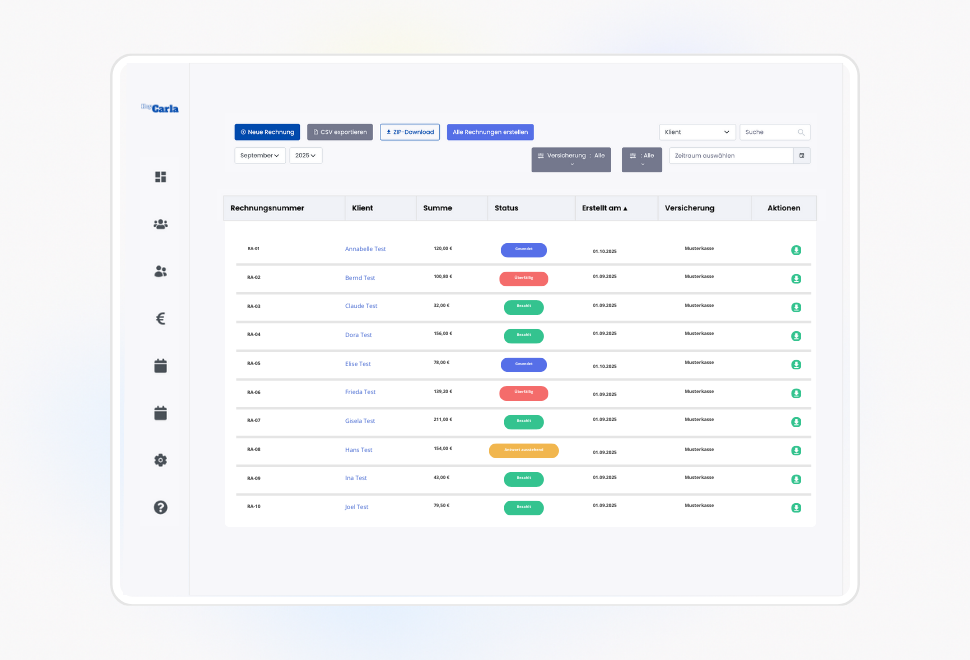Image resolution: width=970 pixels, height=660 pixels.
Task: Click the Bezahlt badge for RA-10
Action: 524,508
